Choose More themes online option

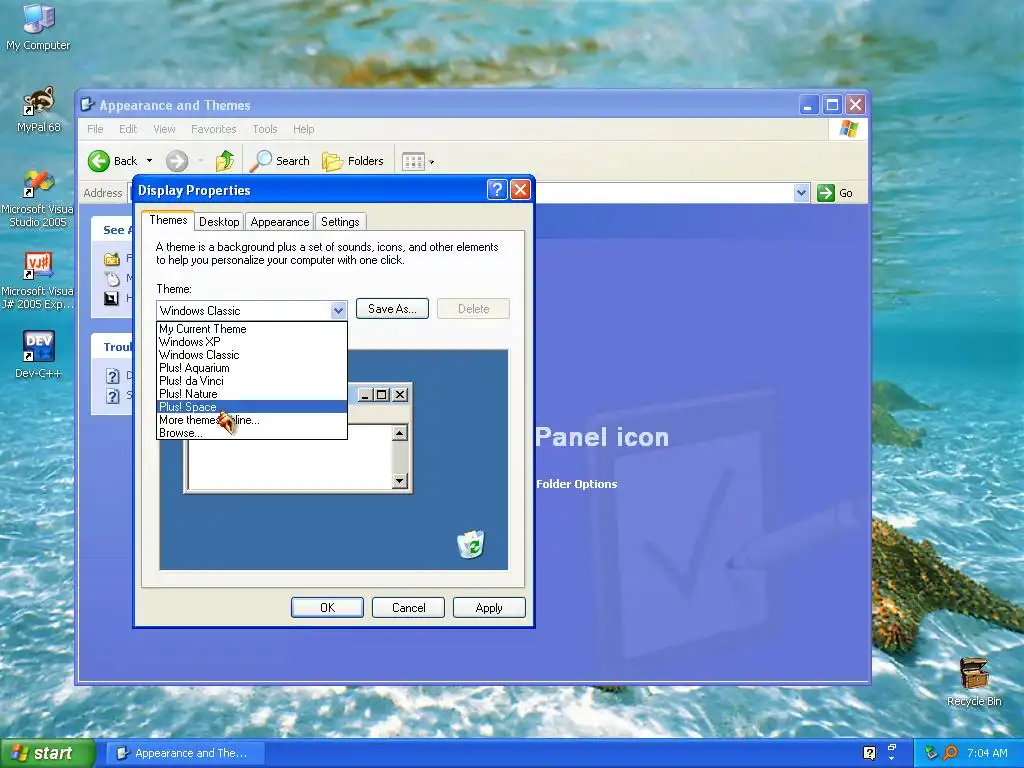[x=251, y=420]
